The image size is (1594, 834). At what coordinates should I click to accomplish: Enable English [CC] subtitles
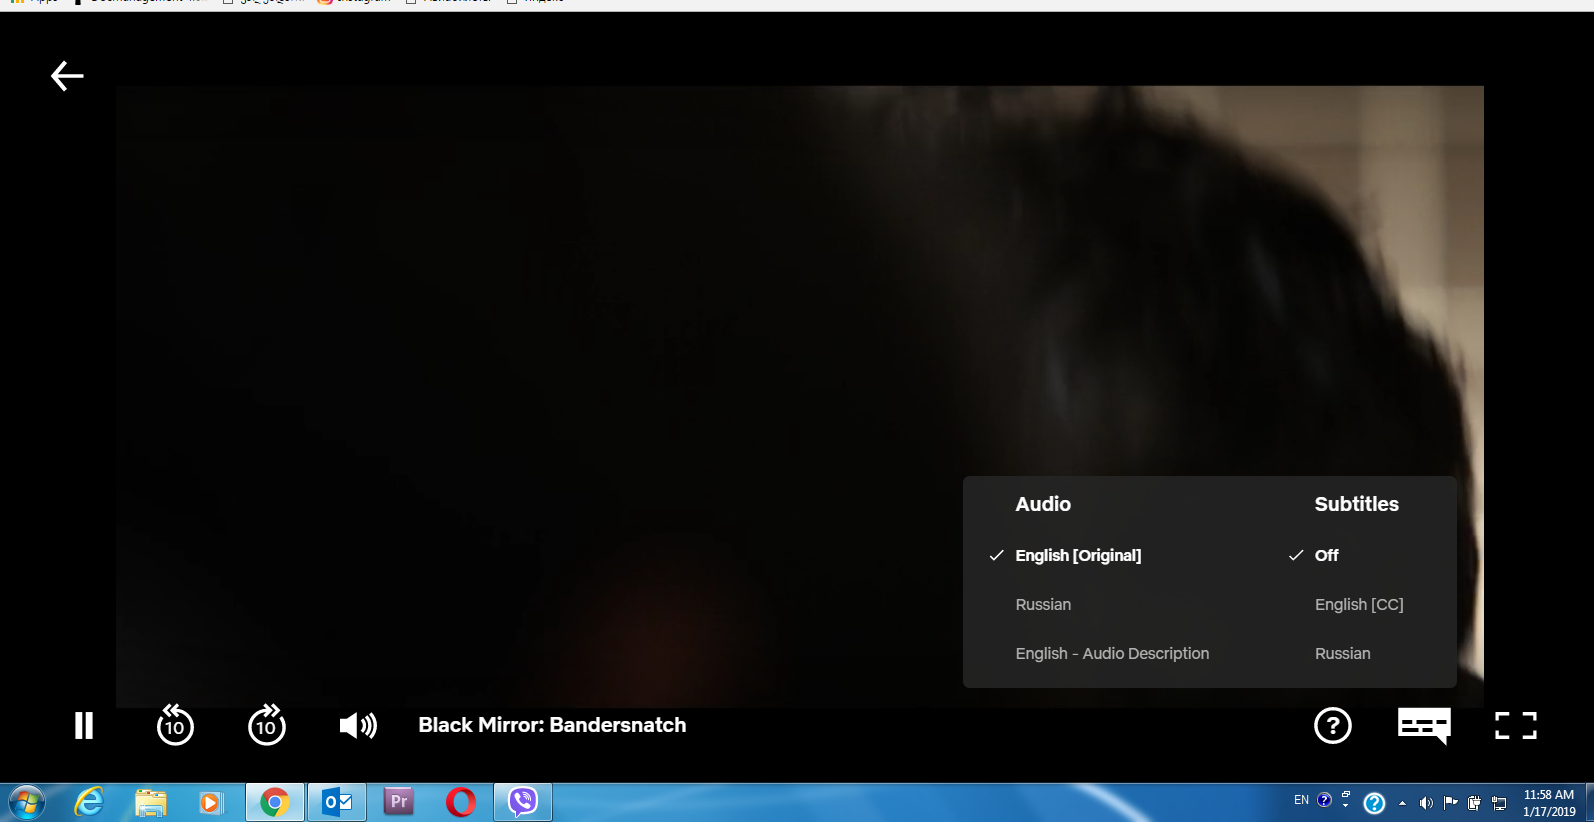[1359, 605]
